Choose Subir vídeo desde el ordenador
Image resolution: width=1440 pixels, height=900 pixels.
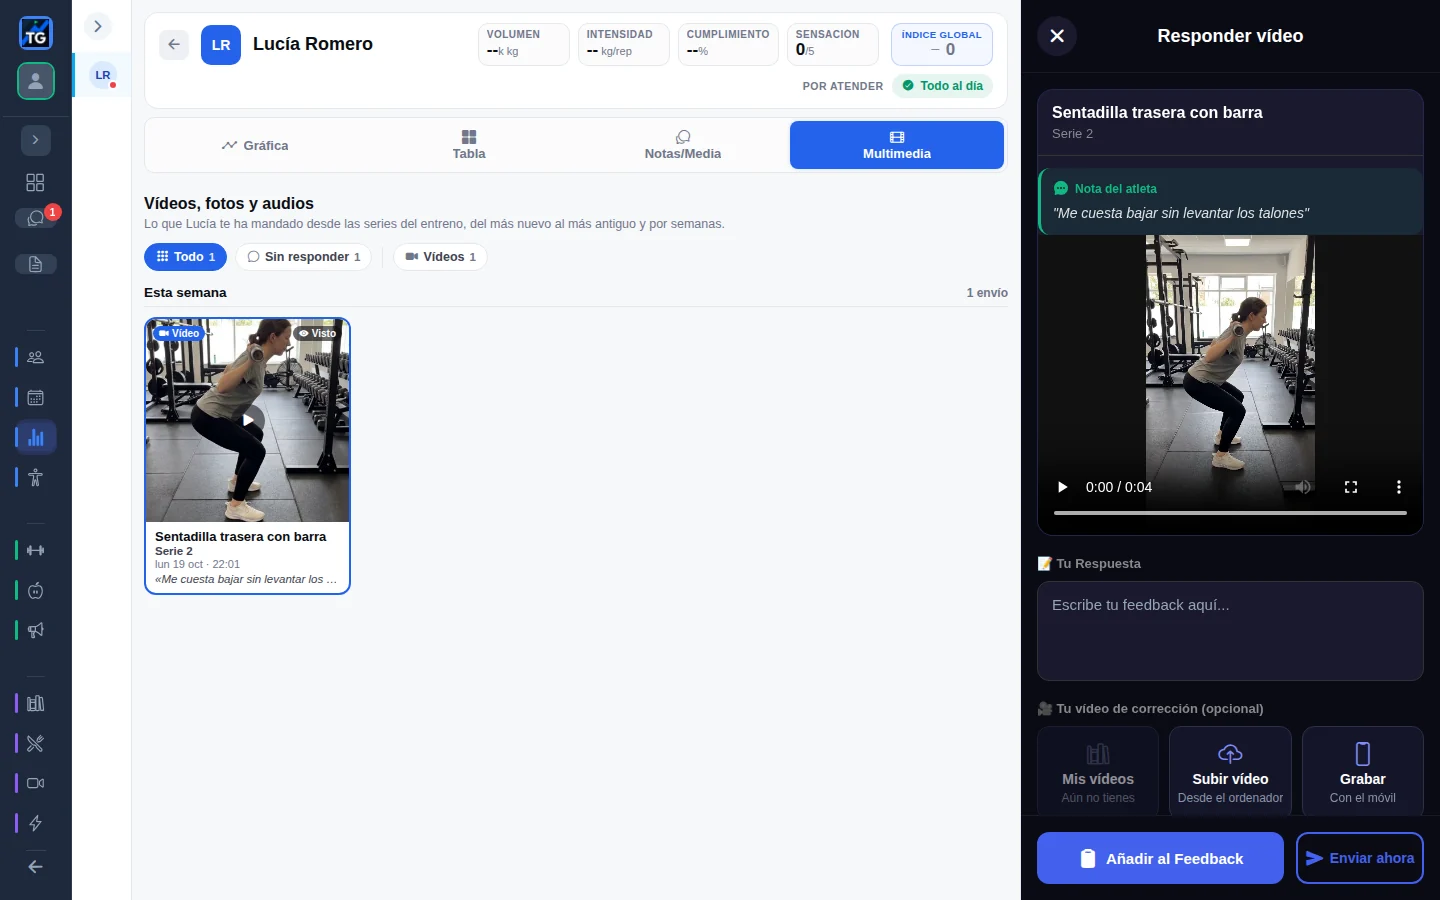(1230, 771)
